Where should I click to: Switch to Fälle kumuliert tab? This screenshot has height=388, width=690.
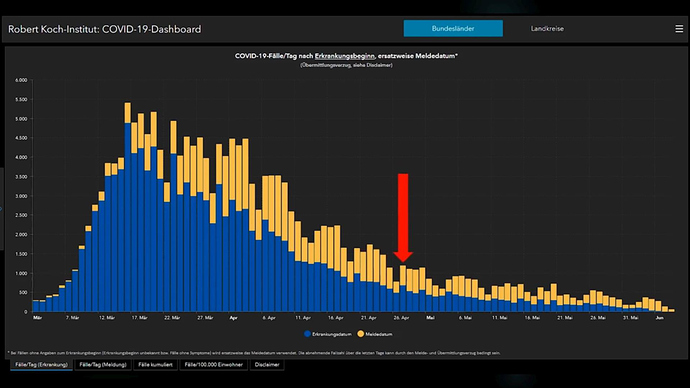pyautogui.click(x=155, y=365)
